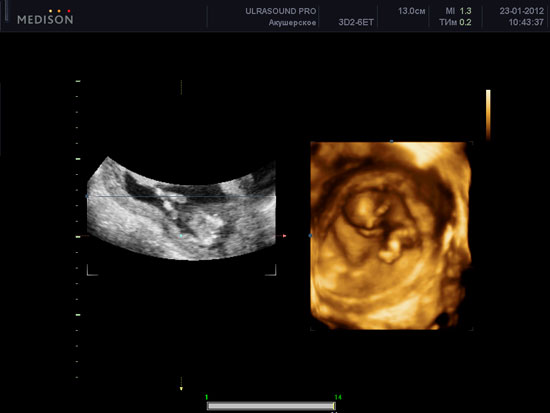Click the blue handle on the 3D render's left edge

click(310, 236)
